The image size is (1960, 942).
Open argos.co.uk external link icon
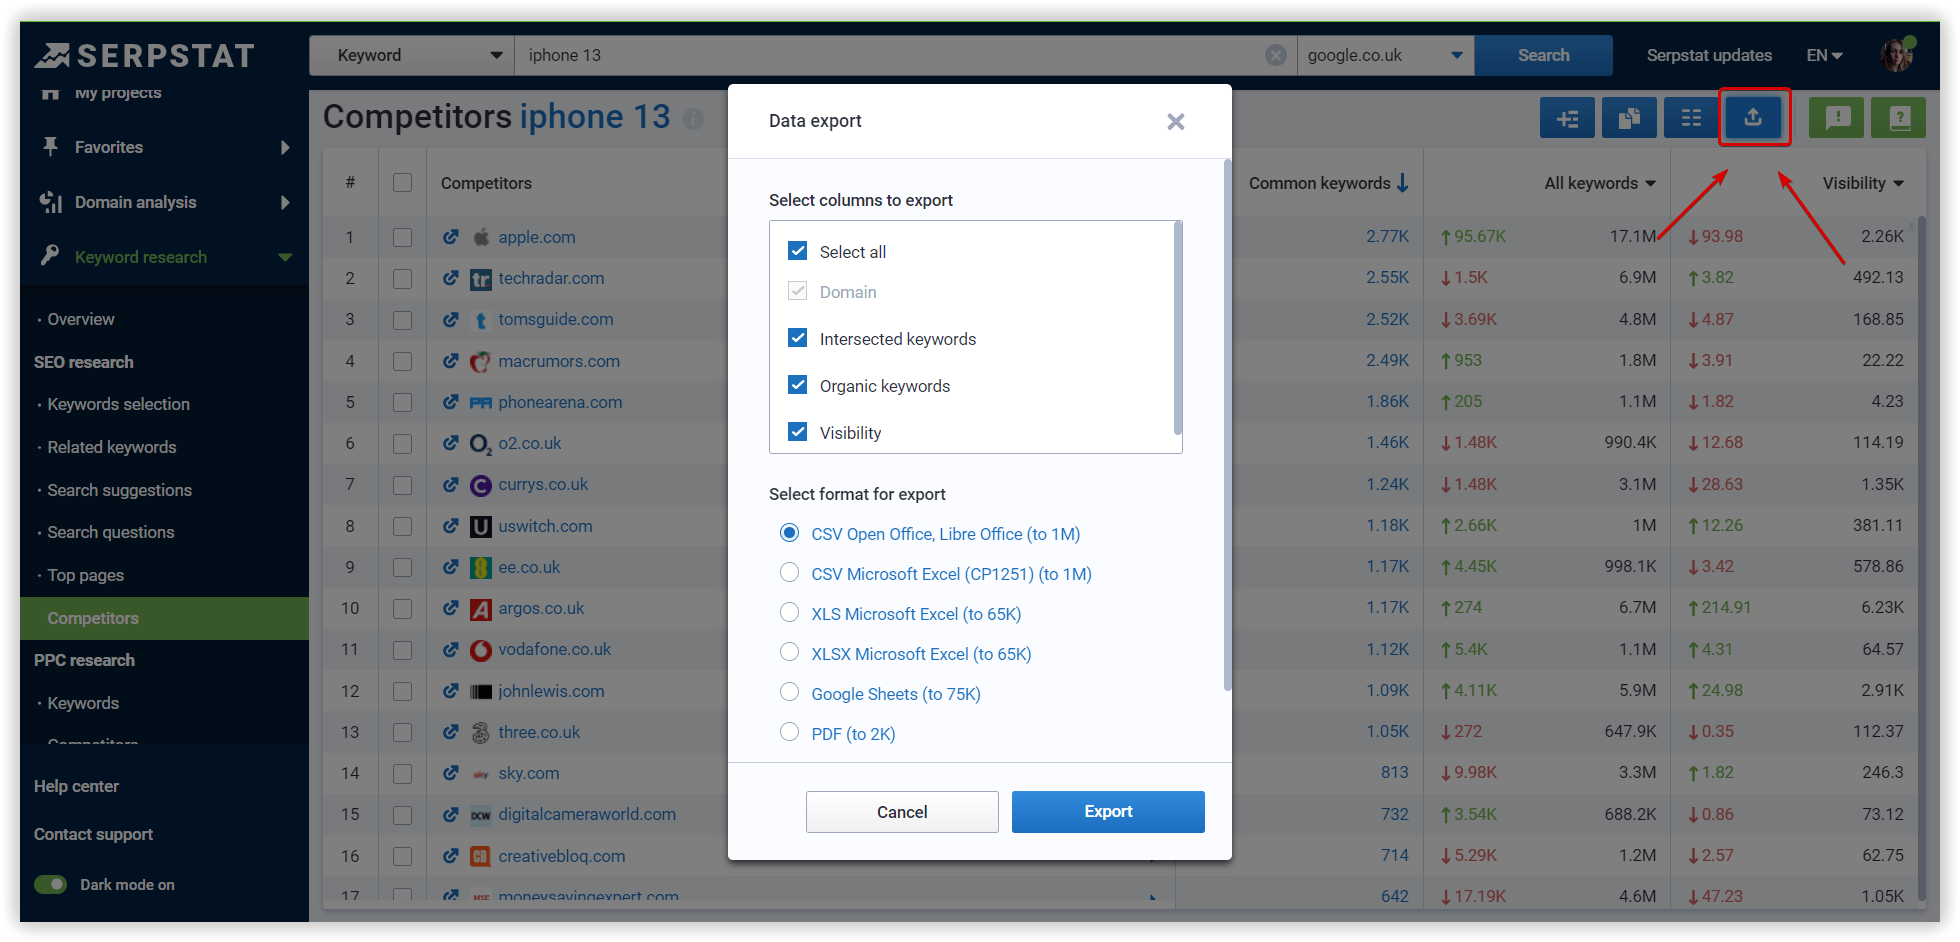(451, 608)
